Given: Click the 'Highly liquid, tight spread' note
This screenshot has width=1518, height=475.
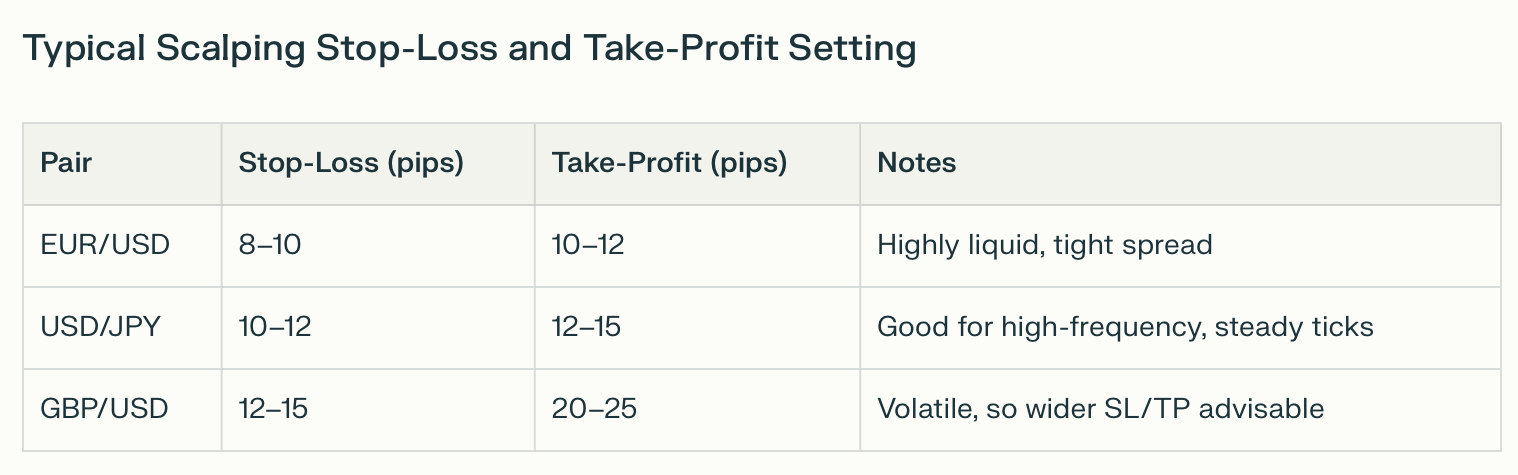Looking at the screenshot, I should pyautogui.click(x=1044, y=245).
